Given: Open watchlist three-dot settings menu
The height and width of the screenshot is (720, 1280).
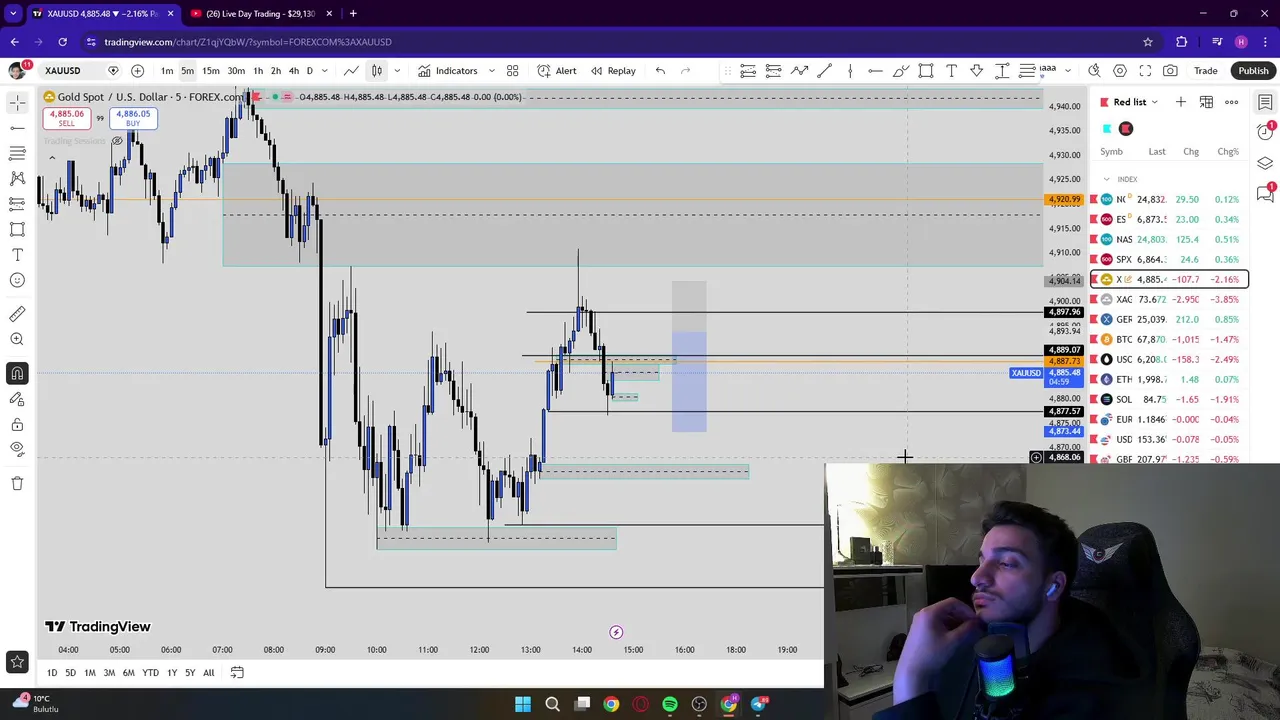Looking at the screenshot, I should coord(1232,102).
